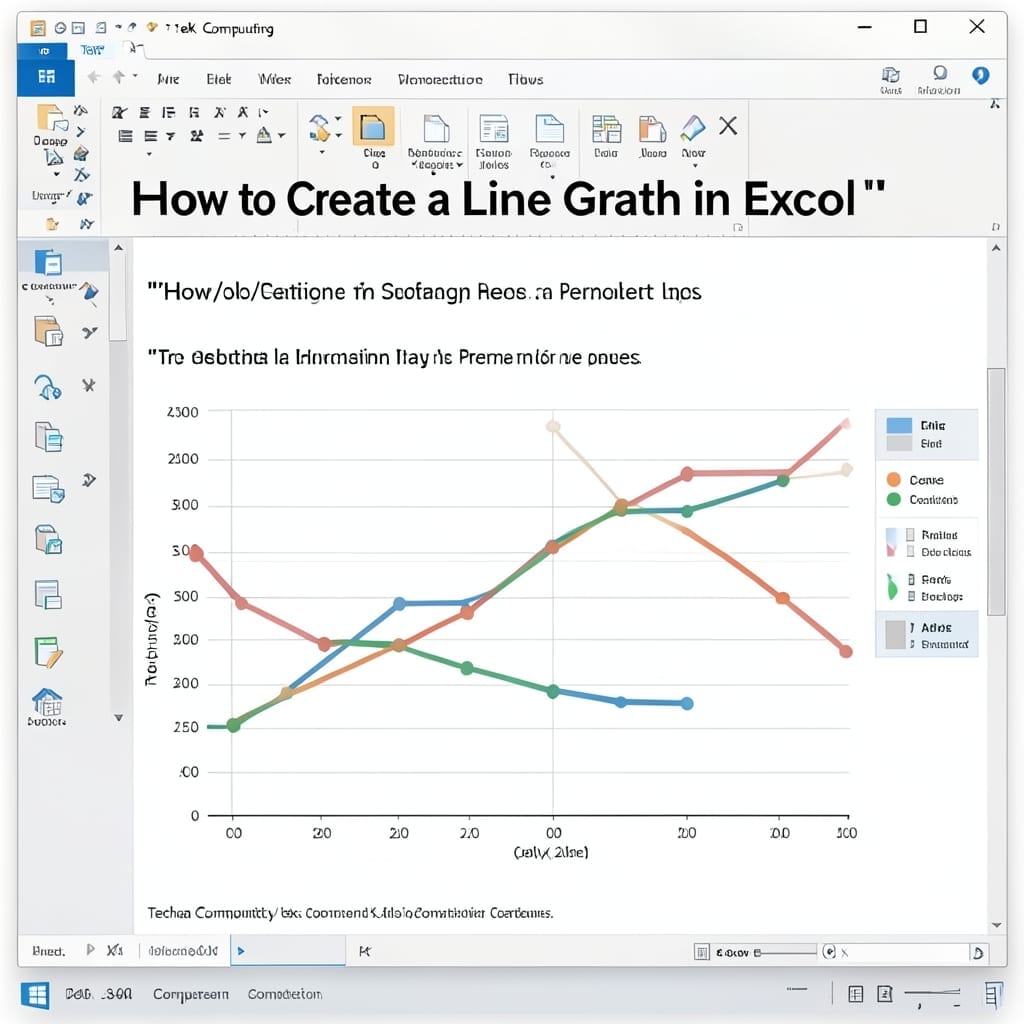The image size is (1024, 1024).
Task: Open the 'Etak' ribbon tab
Action: (x=219, y=79)
